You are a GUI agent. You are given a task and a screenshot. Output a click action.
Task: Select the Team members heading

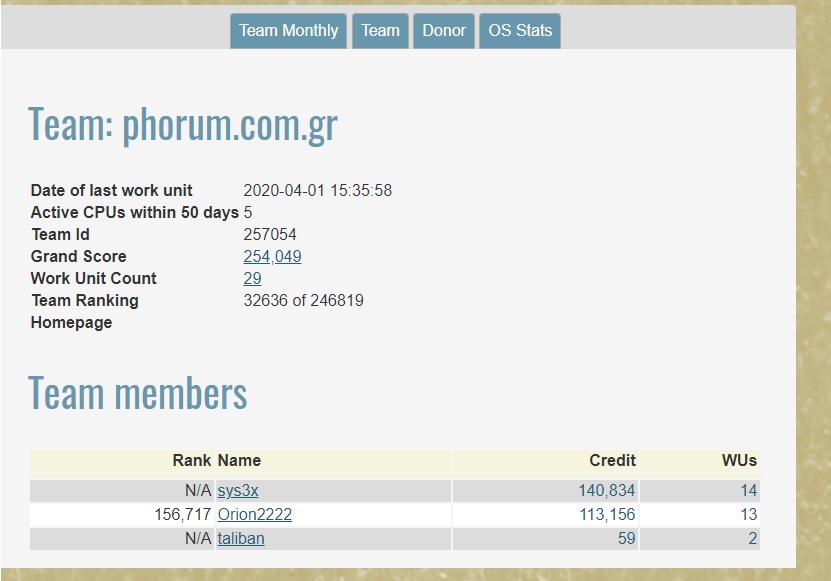(138, 393)
